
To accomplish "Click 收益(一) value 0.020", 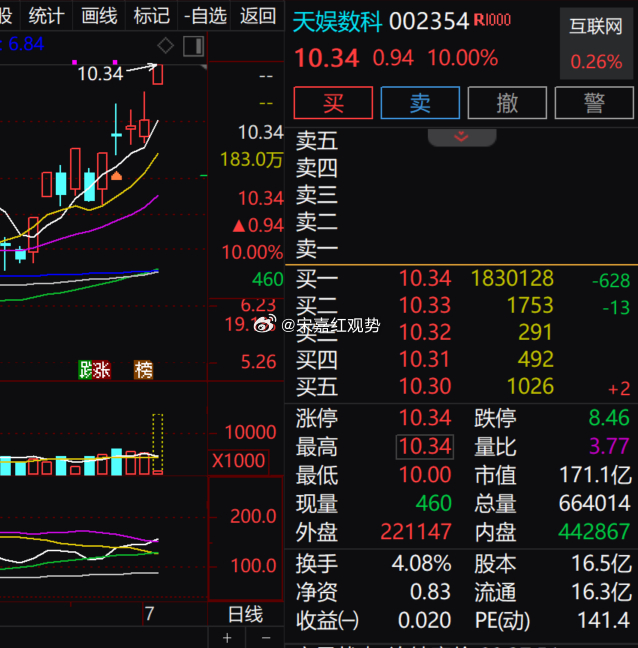I will [424, 620].
